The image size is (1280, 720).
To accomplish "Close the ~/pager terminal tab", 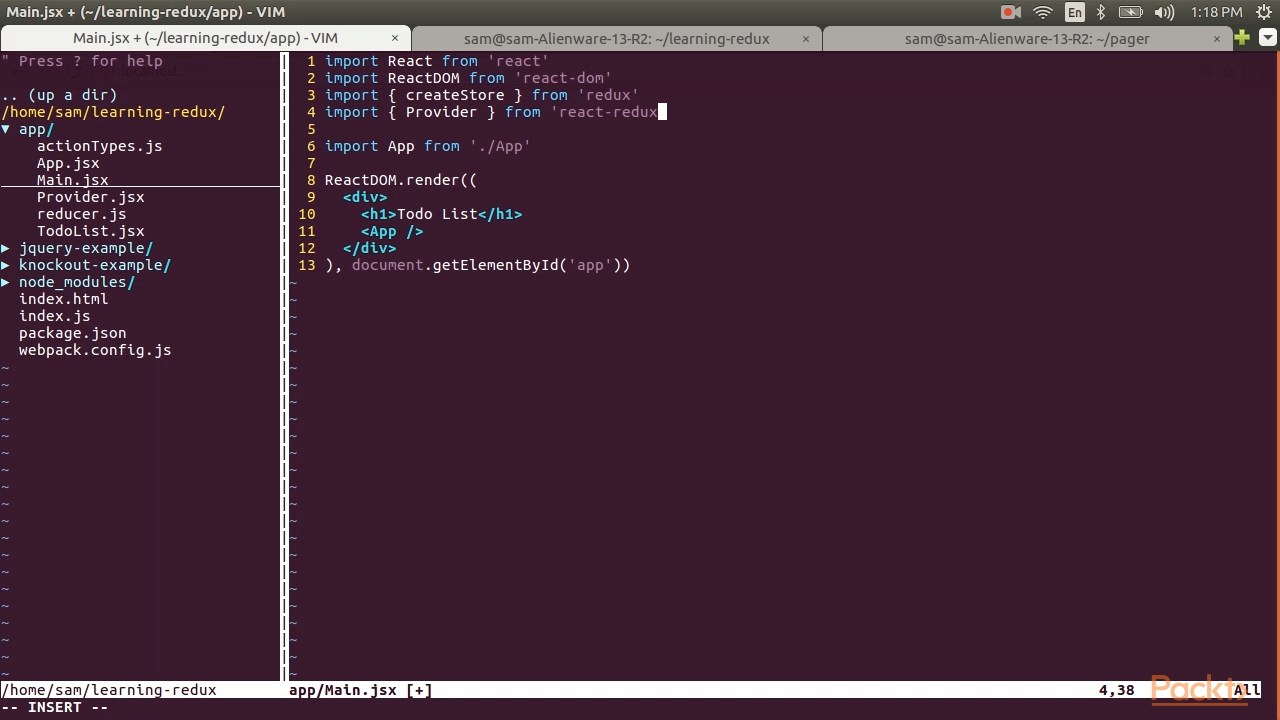I will 1217,38.
